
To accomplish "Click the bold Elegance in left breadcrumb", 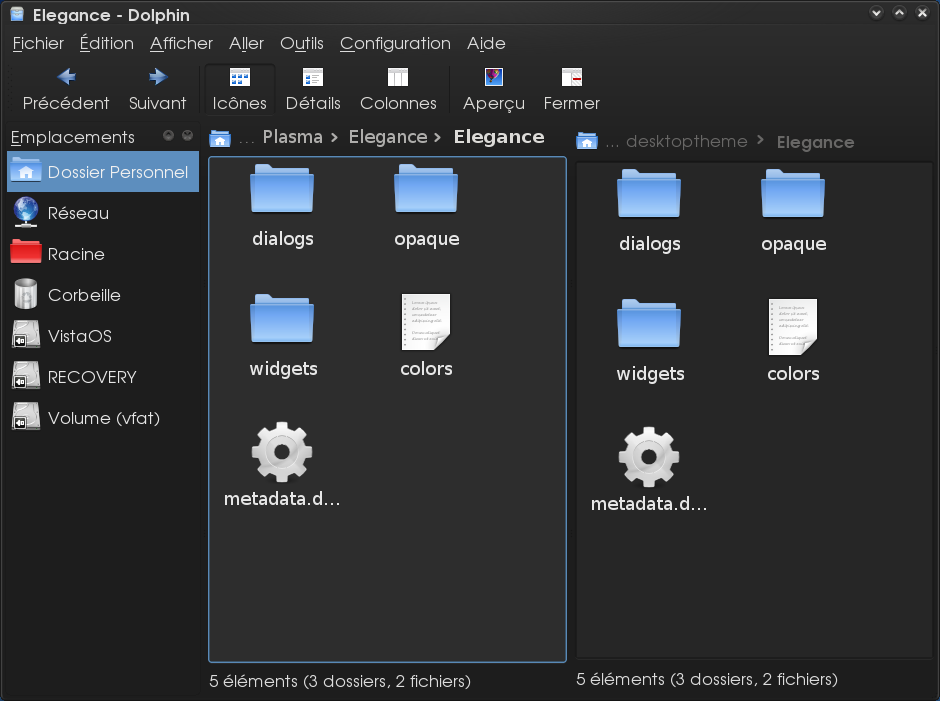I will coord(499,137).
